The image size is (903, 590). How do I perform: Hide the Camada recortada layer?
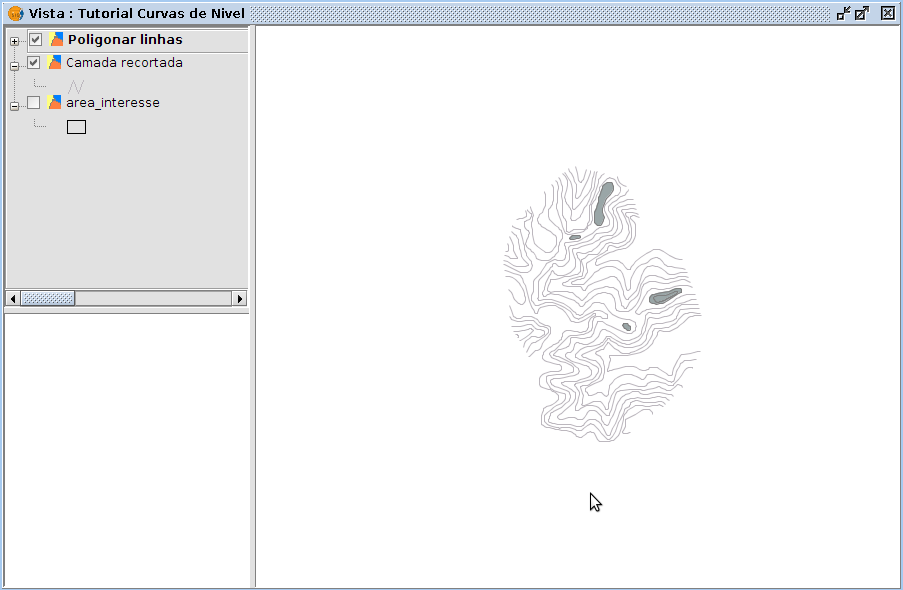[34, 63]
